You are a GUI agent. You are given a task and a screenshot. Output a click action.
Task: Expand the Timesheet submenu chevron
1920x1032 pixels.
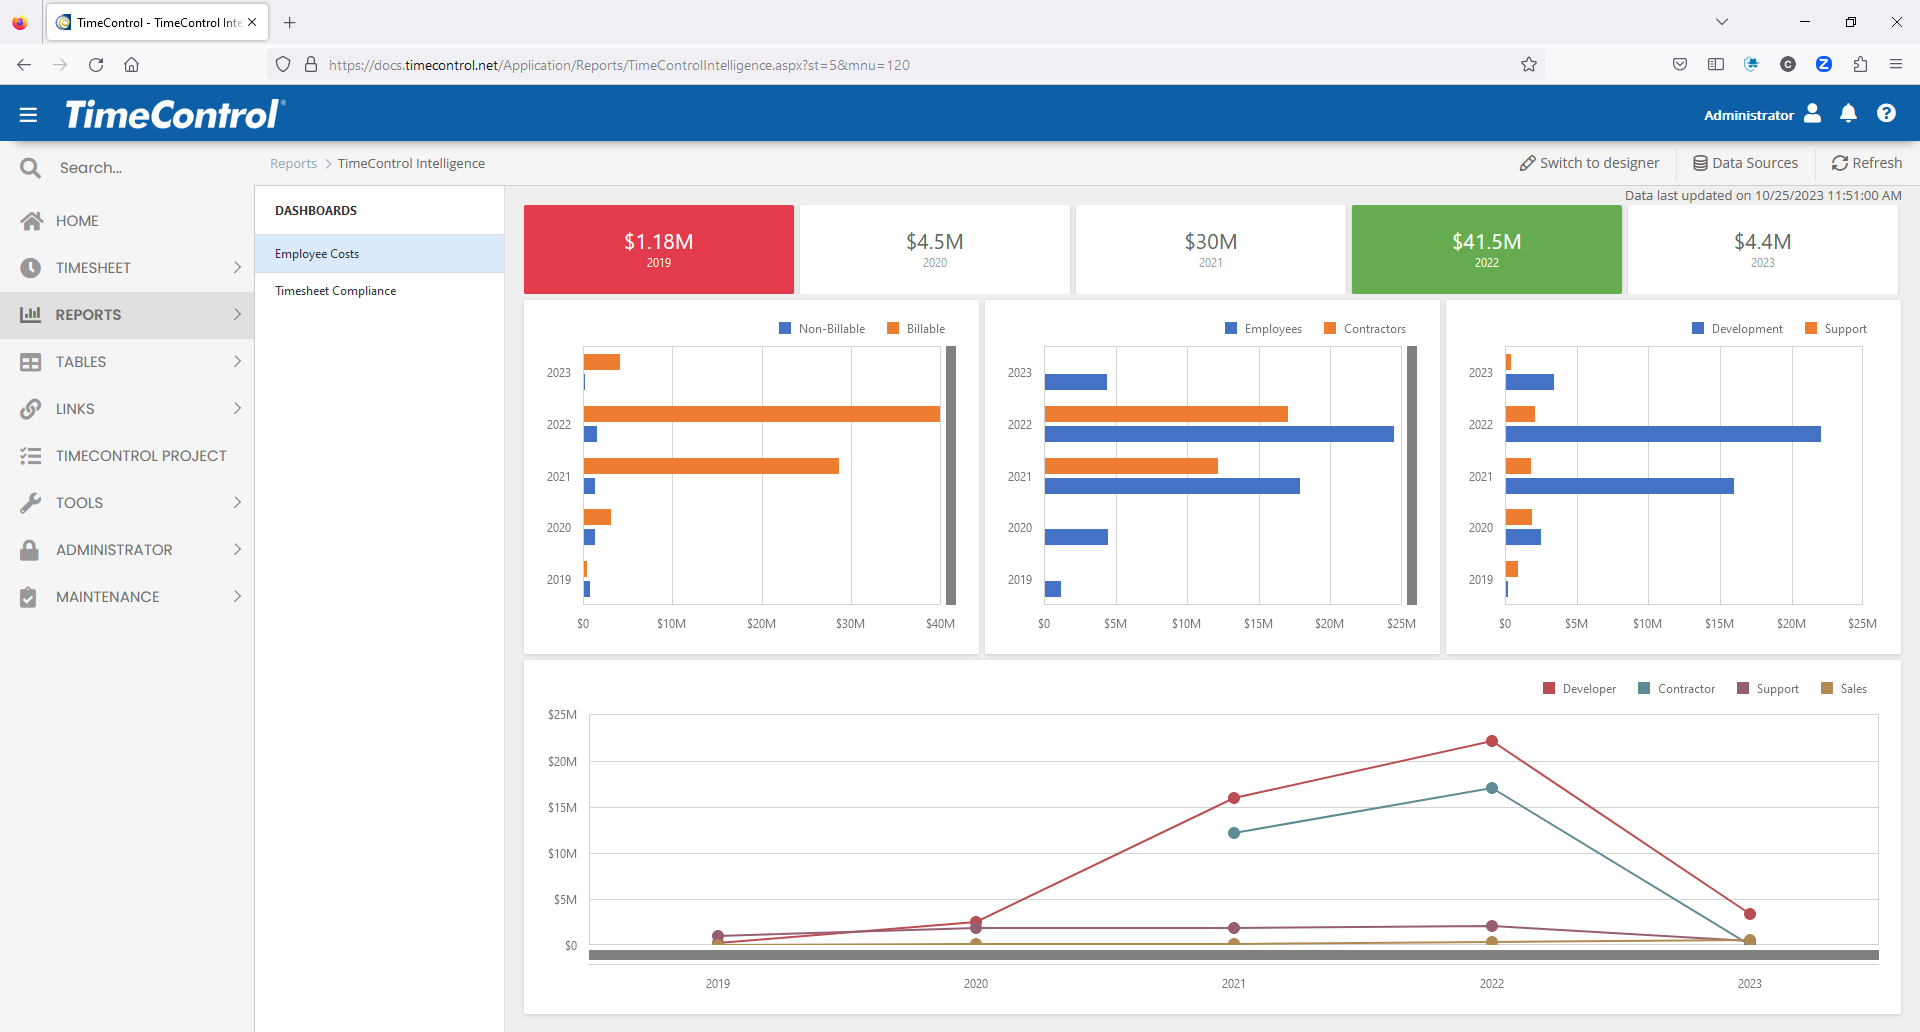[x=237, y=268]
